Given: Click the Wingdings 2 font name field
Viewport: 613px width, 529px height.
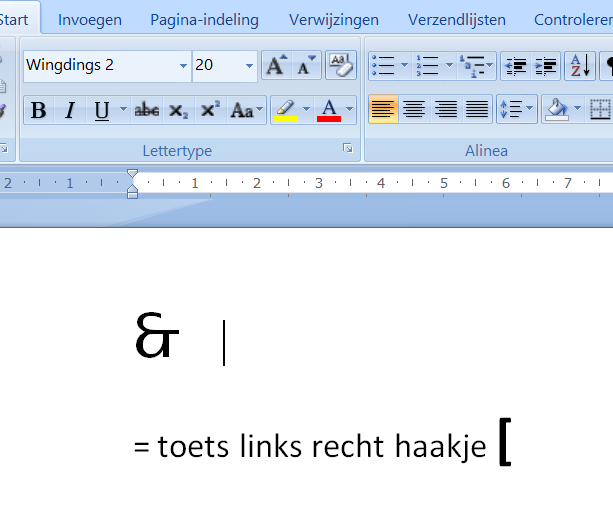Looking at the screenshot, I should (x=100, y=66).
